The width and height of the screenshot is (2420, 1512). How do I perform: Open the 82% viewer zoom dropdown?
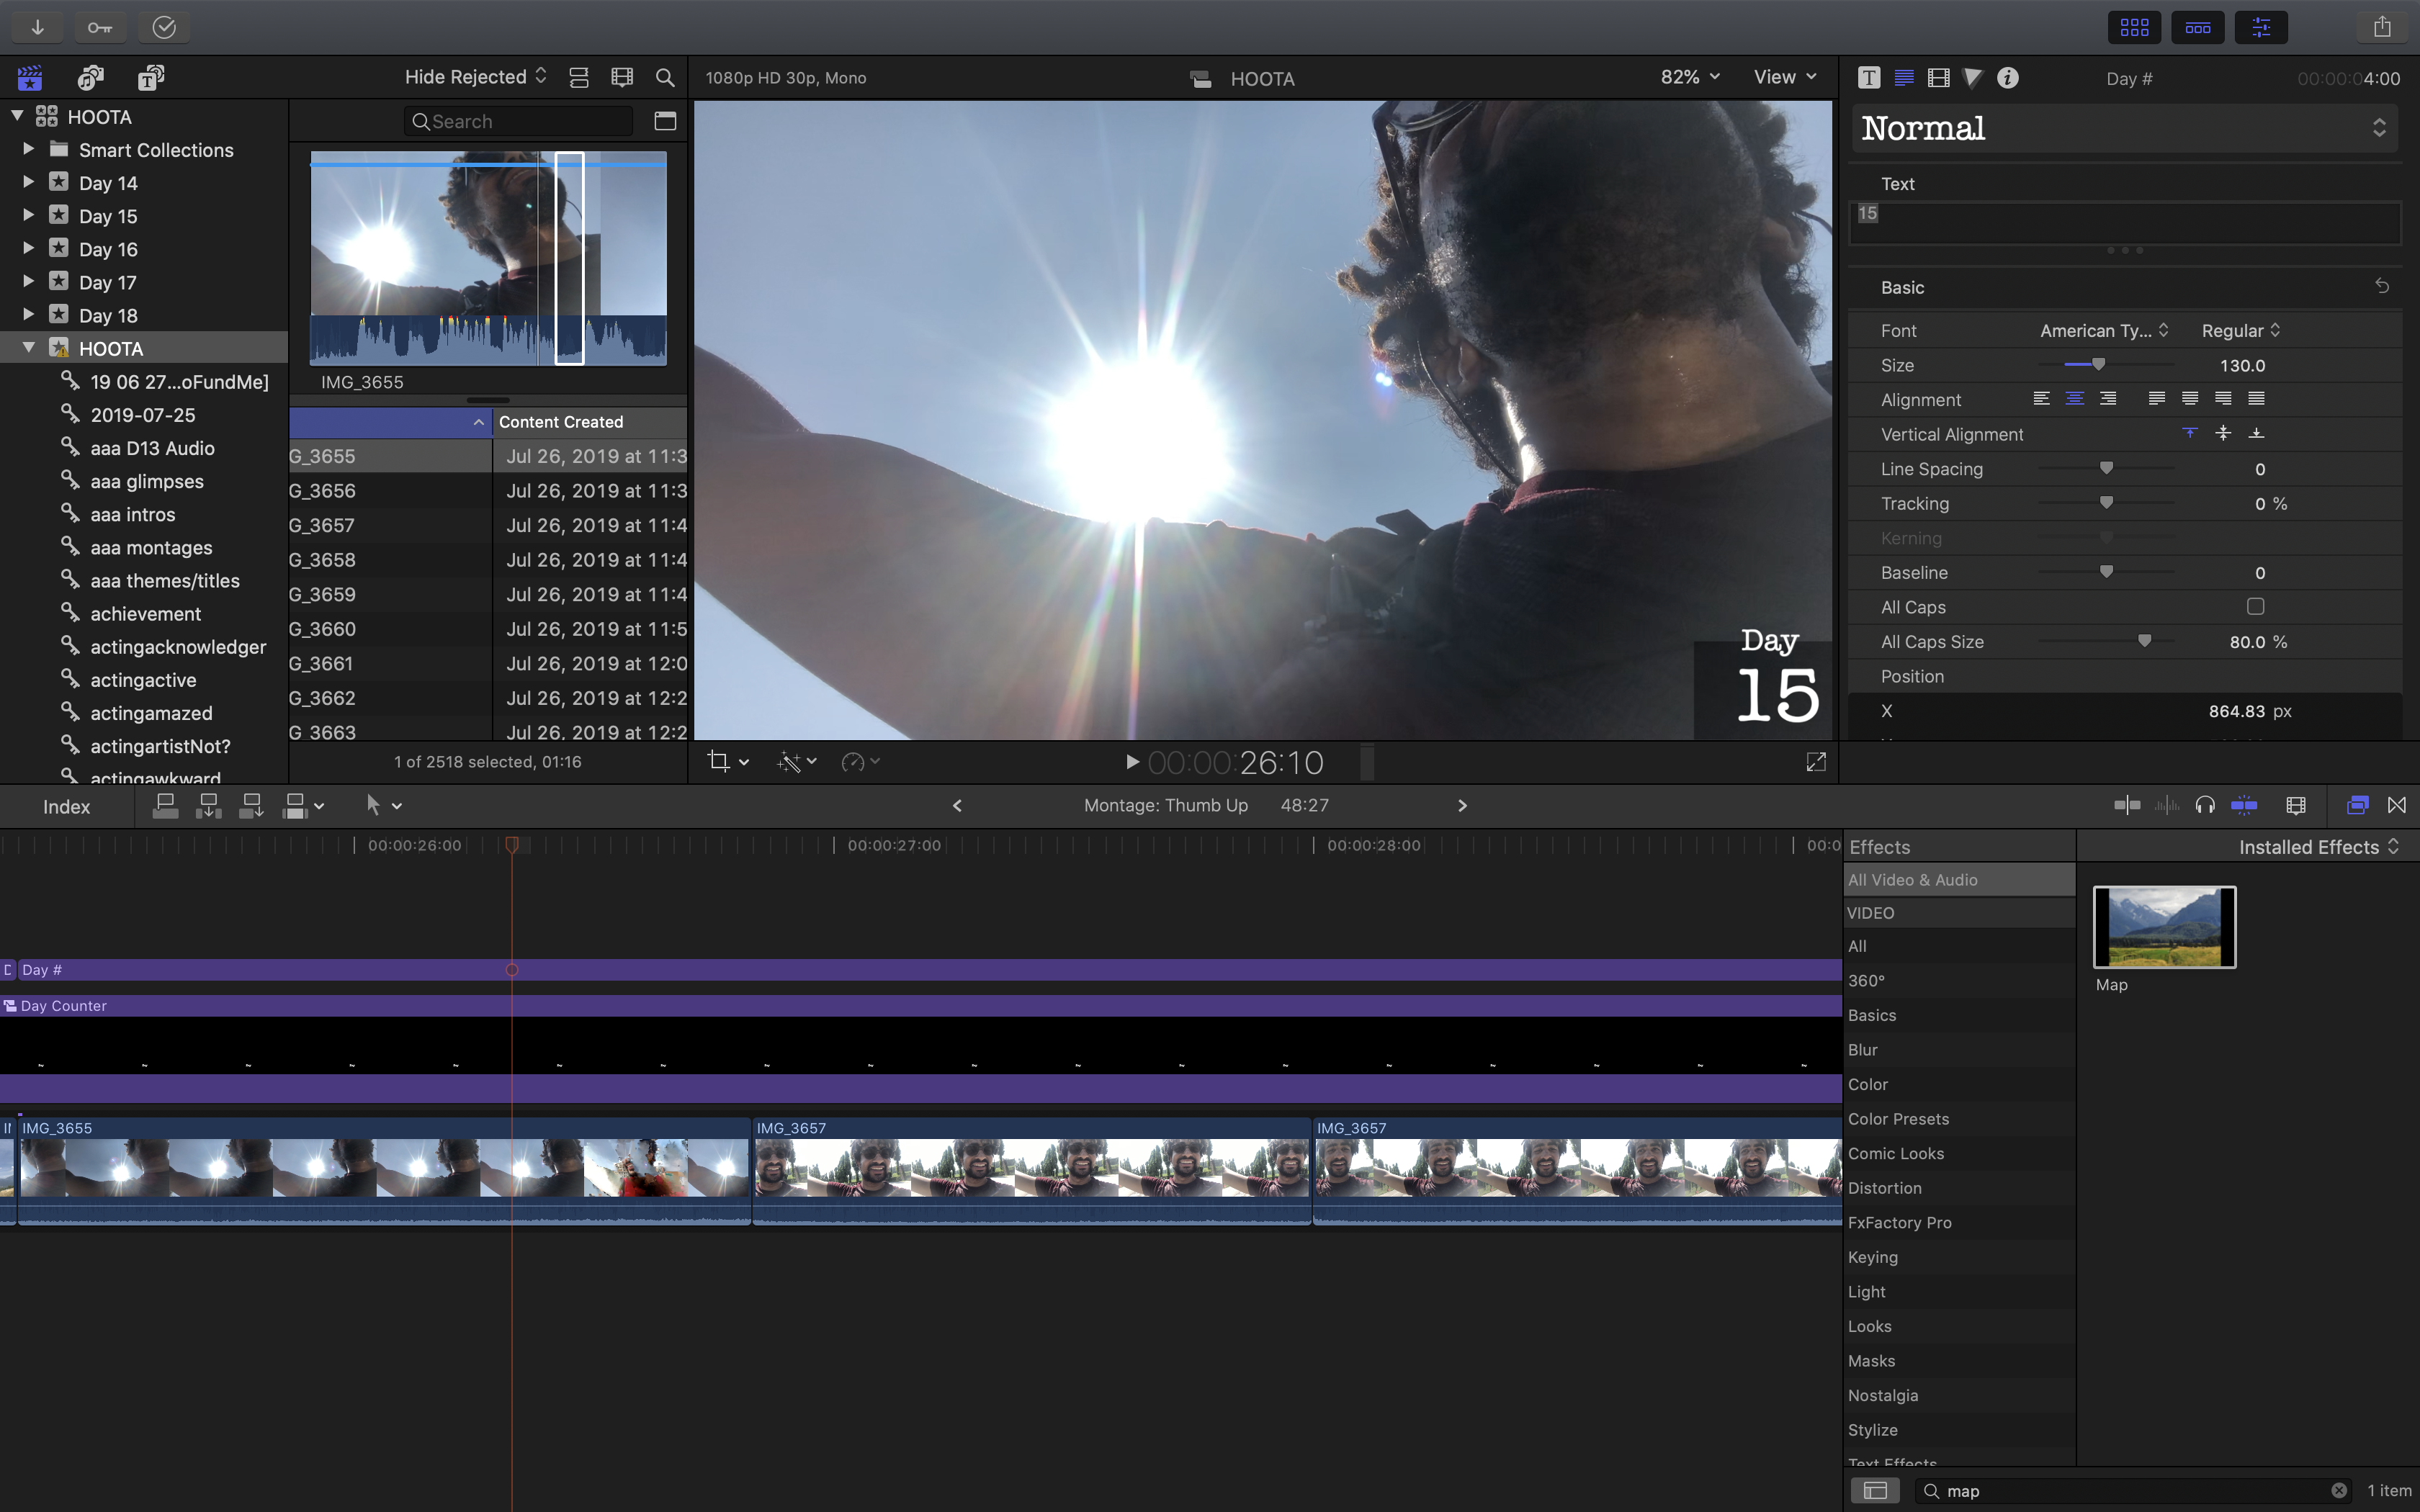coord(1689,77)
